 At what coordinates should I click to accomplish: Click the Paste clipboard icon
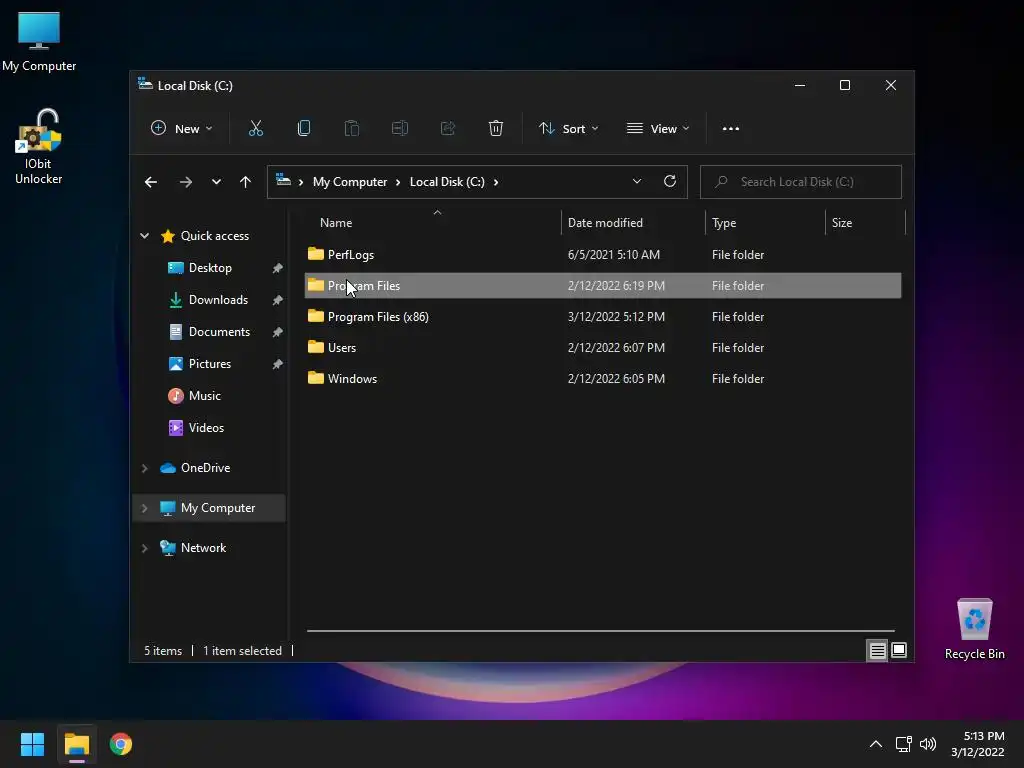pos(351,129)
